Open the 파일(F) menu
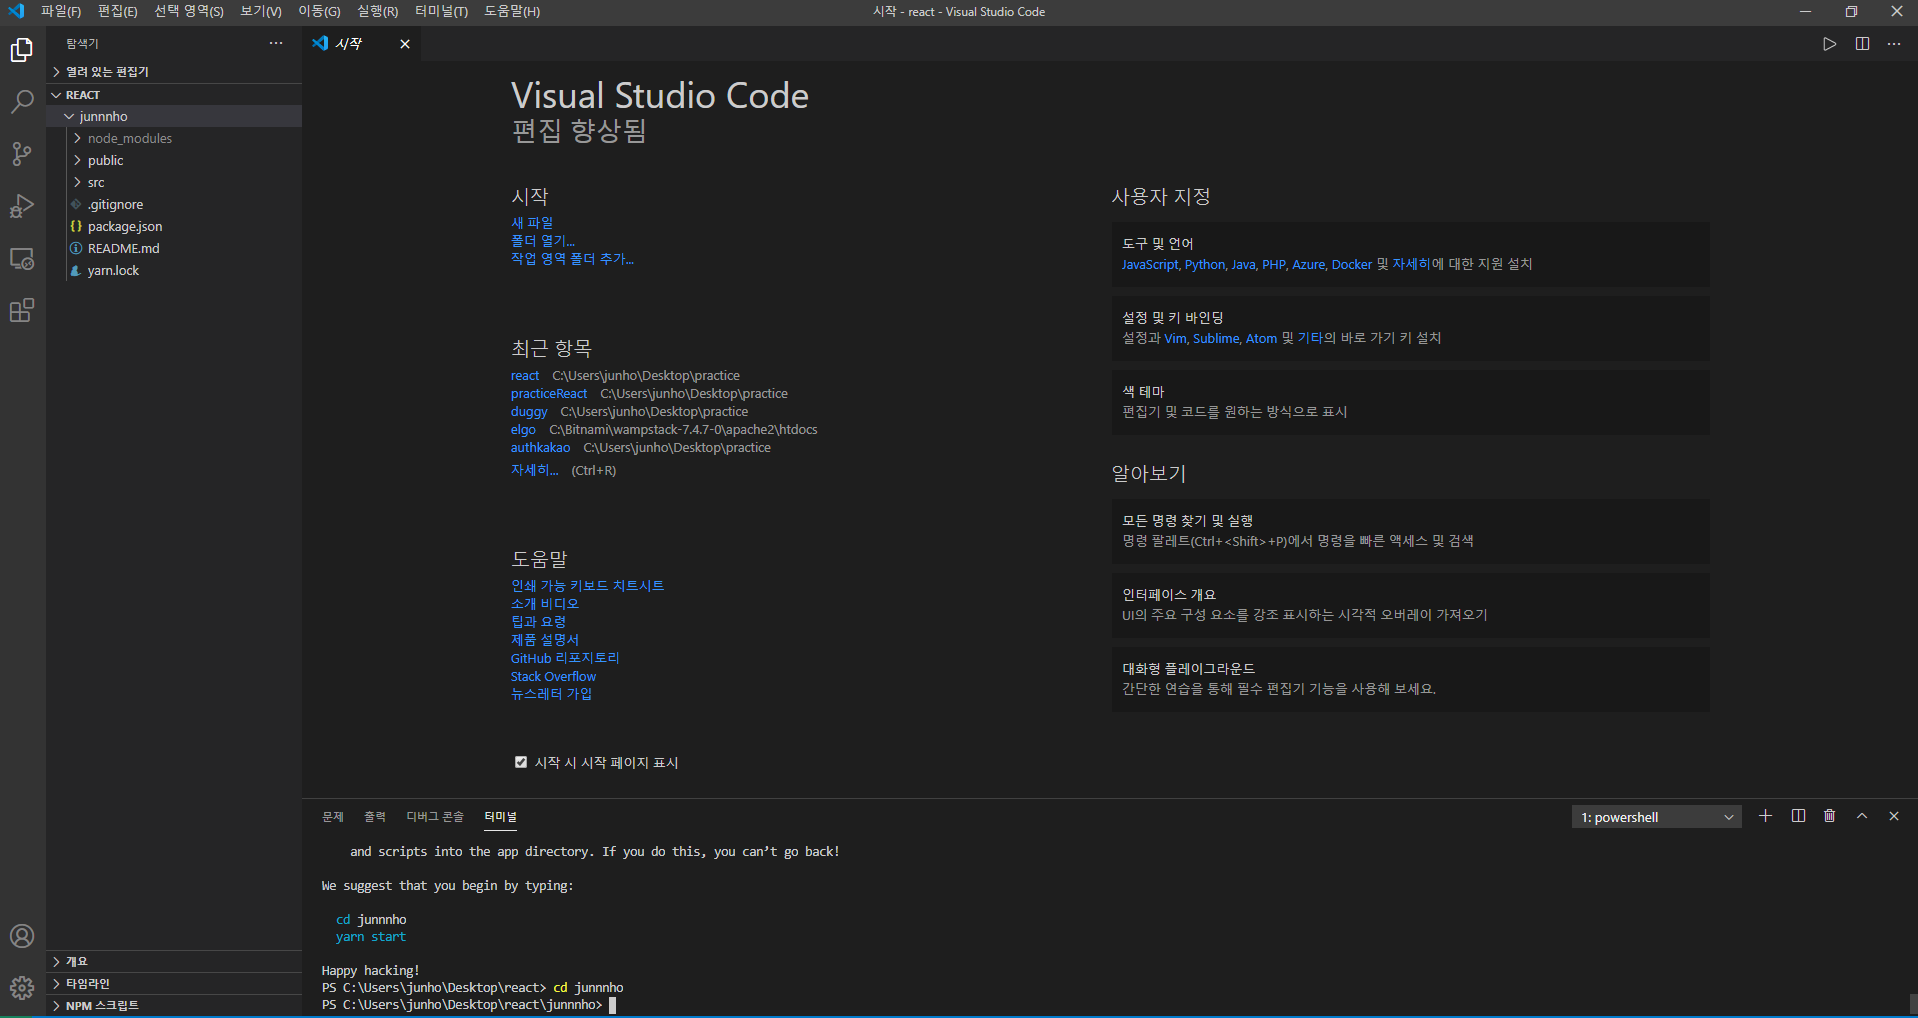The width and height of the screenshot is (1918, 1018). pyautogui.click(x=61, y=11)
